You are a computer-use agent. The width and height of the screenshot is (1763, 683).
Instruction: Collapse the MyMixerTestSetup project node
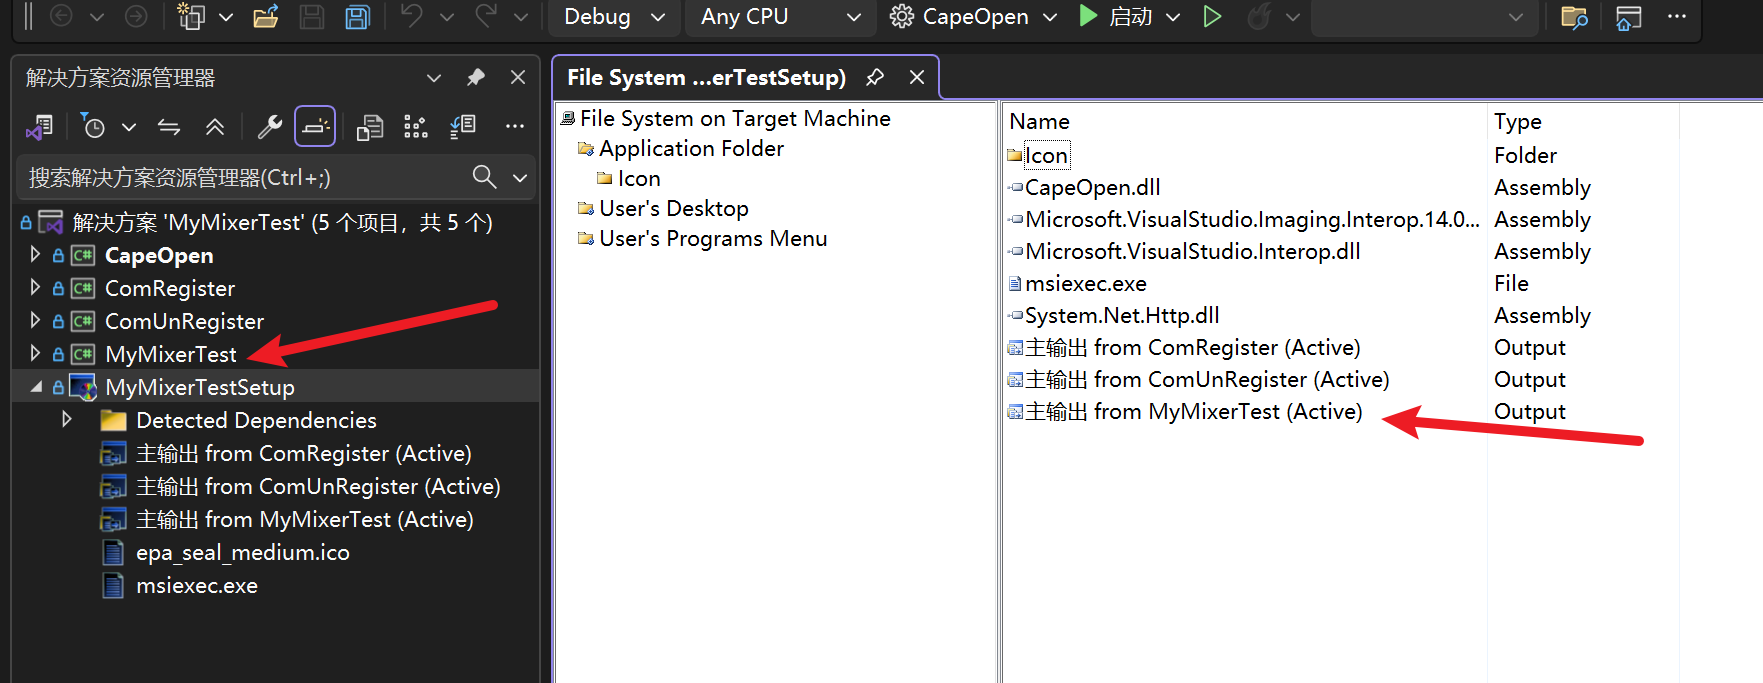(36, 387)
